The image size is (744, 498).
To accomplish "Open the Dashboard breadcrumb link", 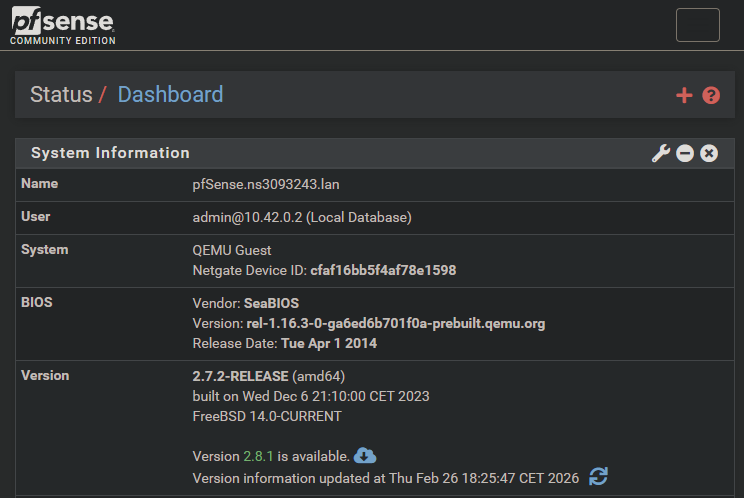I will click(170, 94).
